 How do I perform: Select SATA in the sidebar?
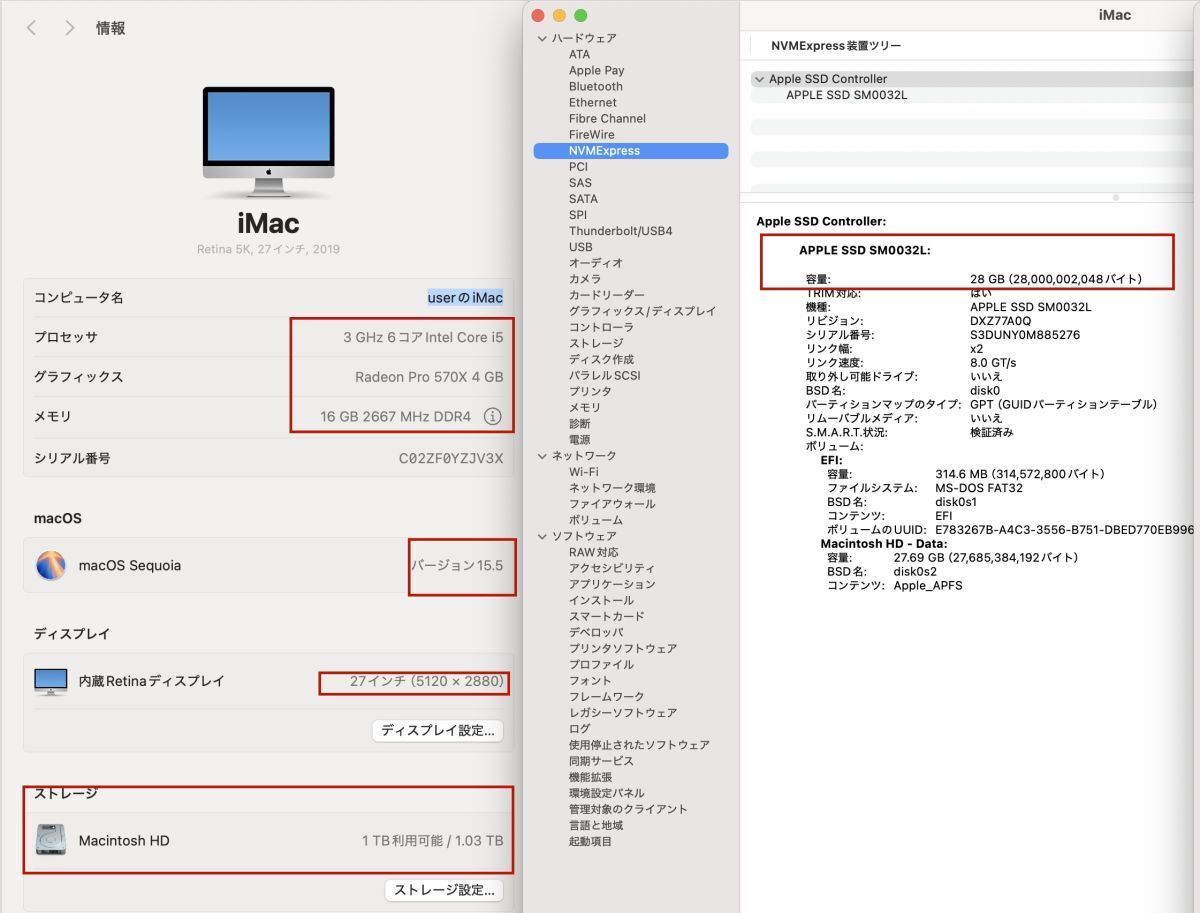584,198
